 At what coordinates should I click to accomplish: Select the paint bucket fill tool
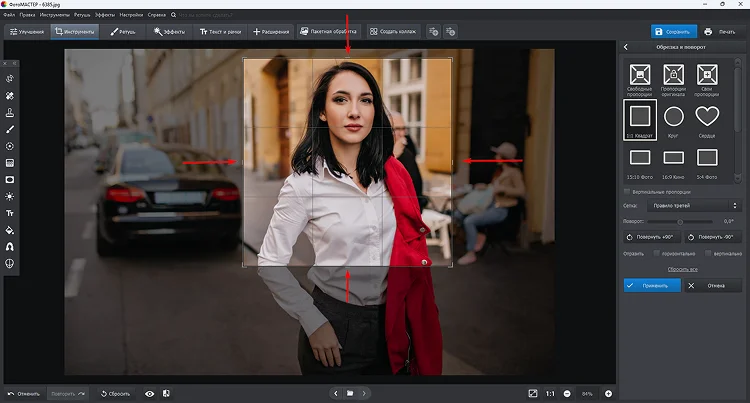10,230
